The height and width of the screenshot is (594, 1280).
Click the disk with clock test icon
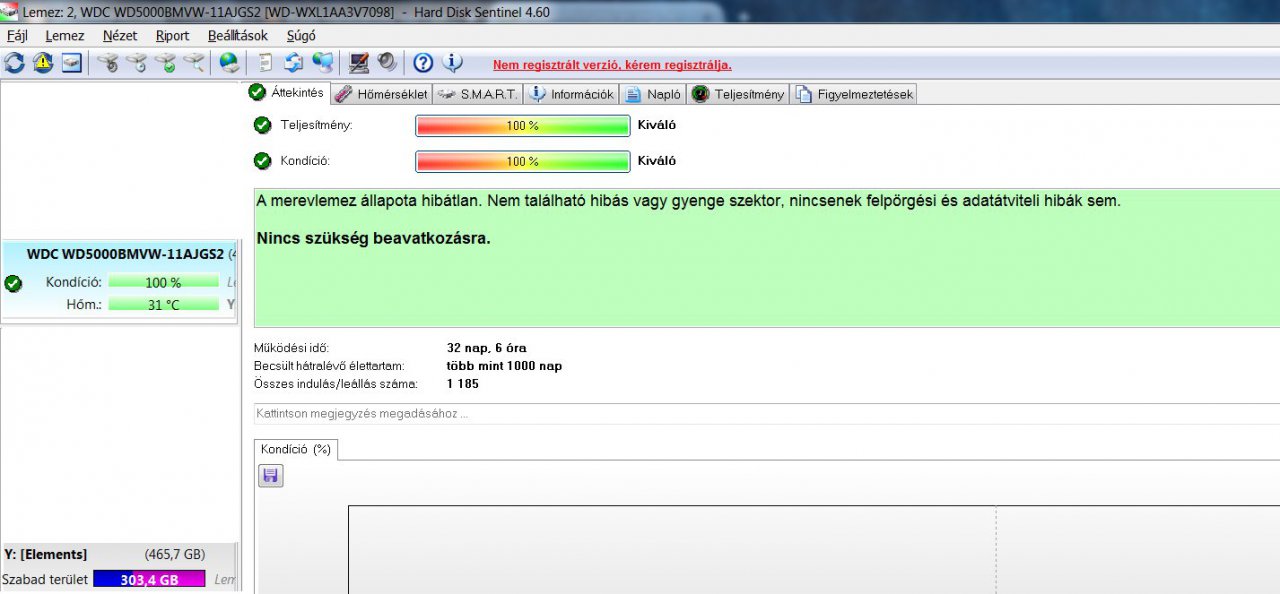pos(137,63)
